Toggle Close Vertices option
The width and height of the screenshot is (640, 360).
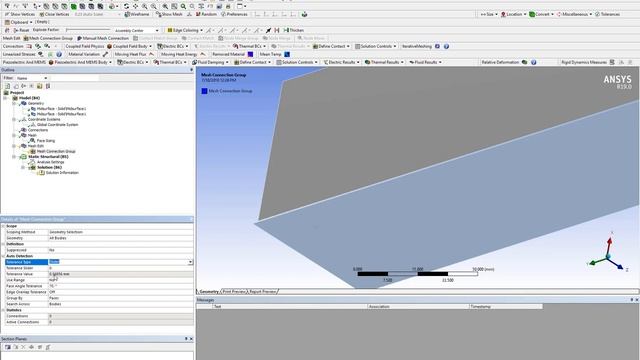(54, 14)
